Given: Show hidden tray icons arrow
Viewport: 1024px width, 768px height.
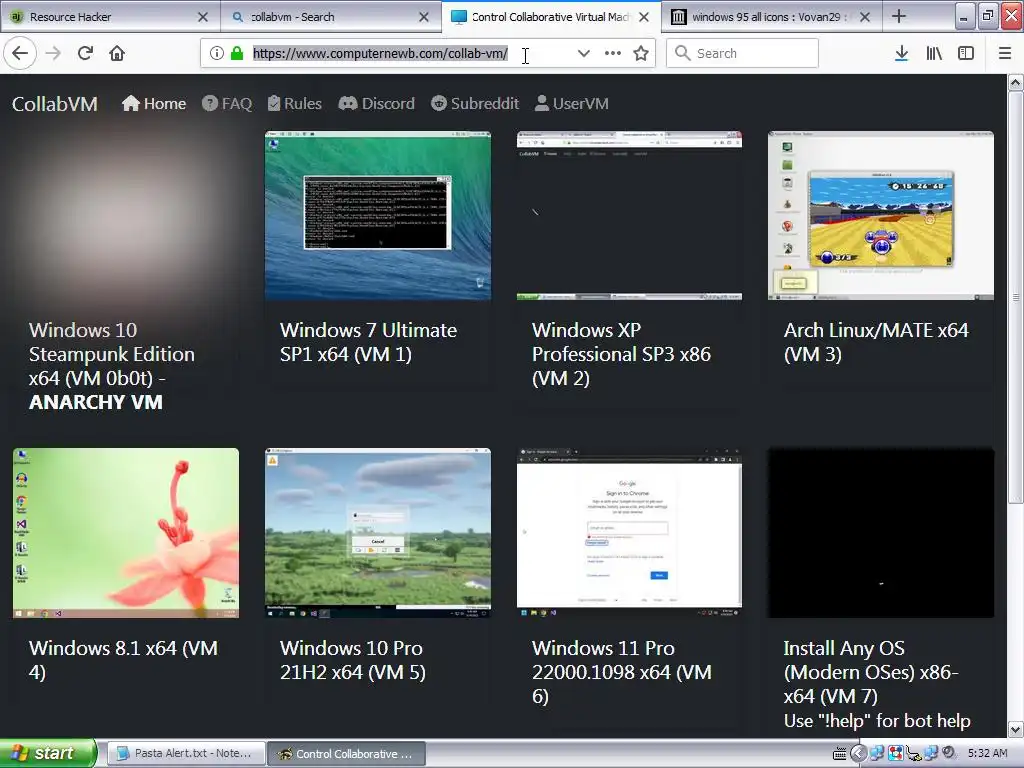Looking at the screenshot, I should 858,754.
